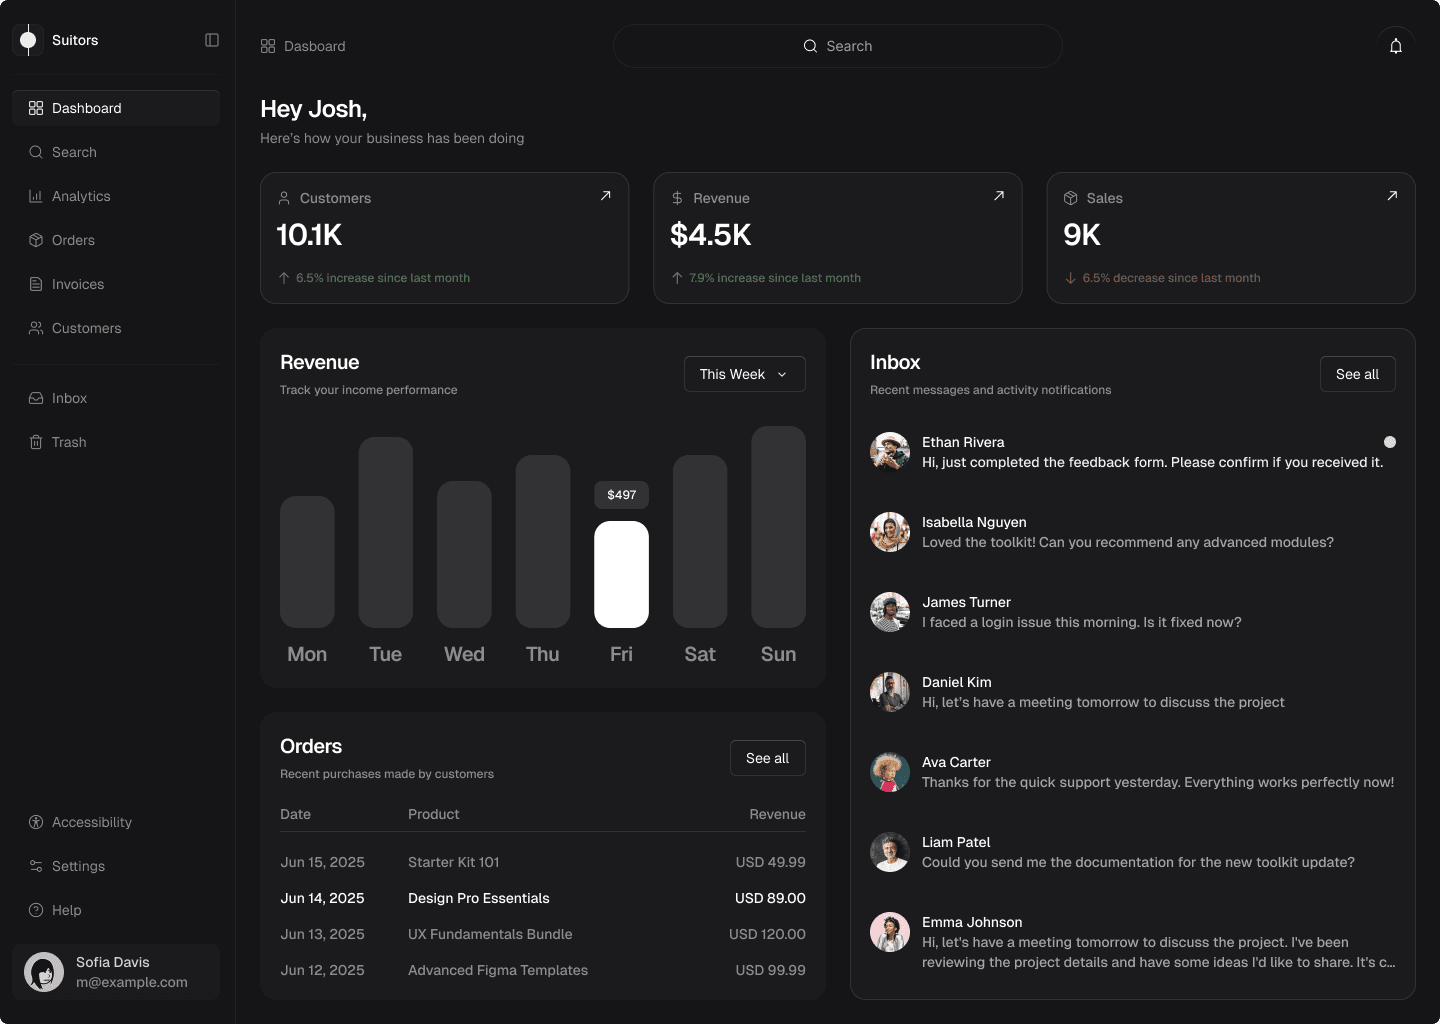Open Customers card arrow icon
Image resolution: width=1440 pixels, height=1024 pixels.
tap(605, 196)
